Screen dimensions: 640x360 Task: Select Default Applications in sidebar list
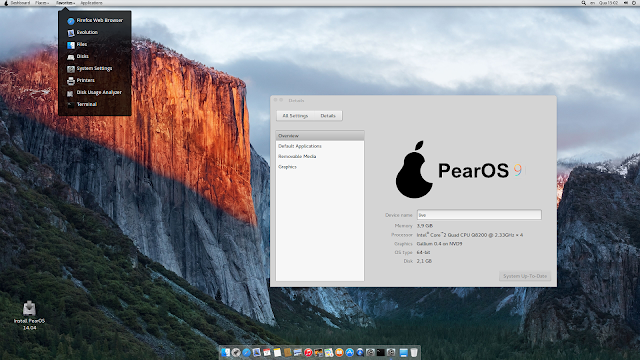point(300,146)
